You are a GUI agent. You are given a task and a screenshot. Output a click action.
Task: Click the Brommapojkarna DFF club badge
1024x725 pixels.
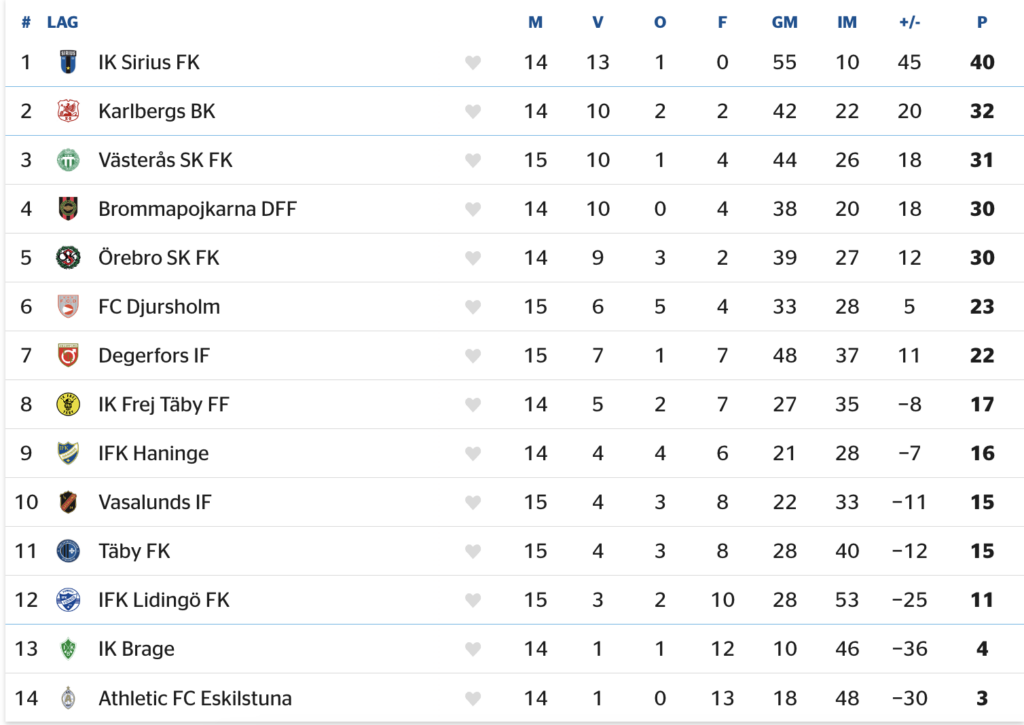[68, 209]
